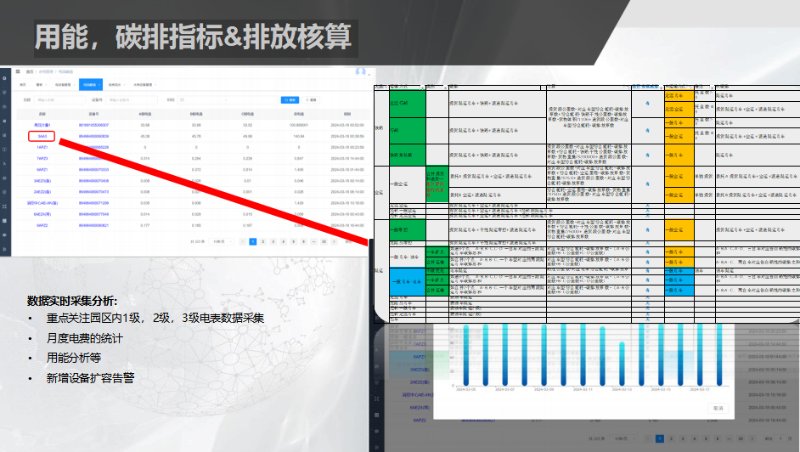Open page-size dropdown in lower dimmed table

625,438
